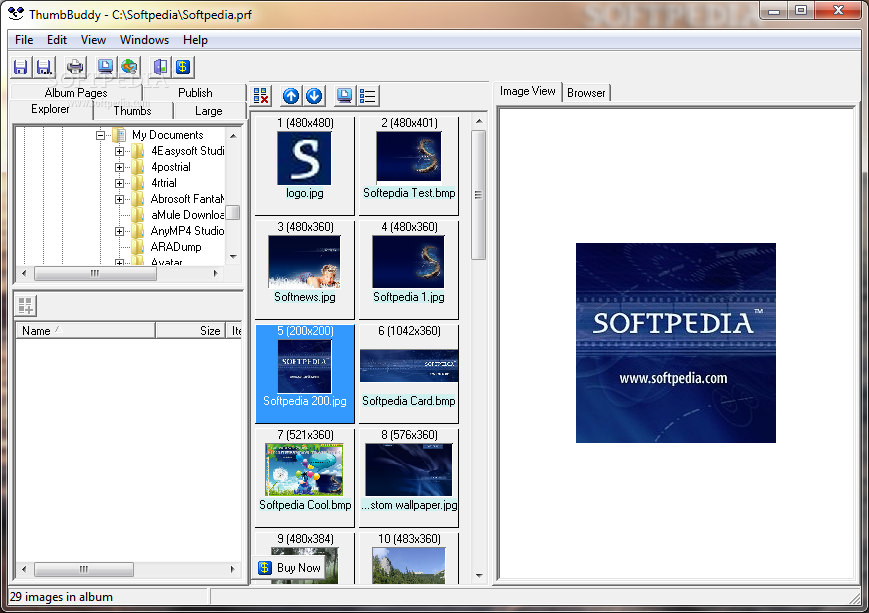Sort file list by Size column header
This screenshot has height=613, width=869.
click(x=191, y=331)
